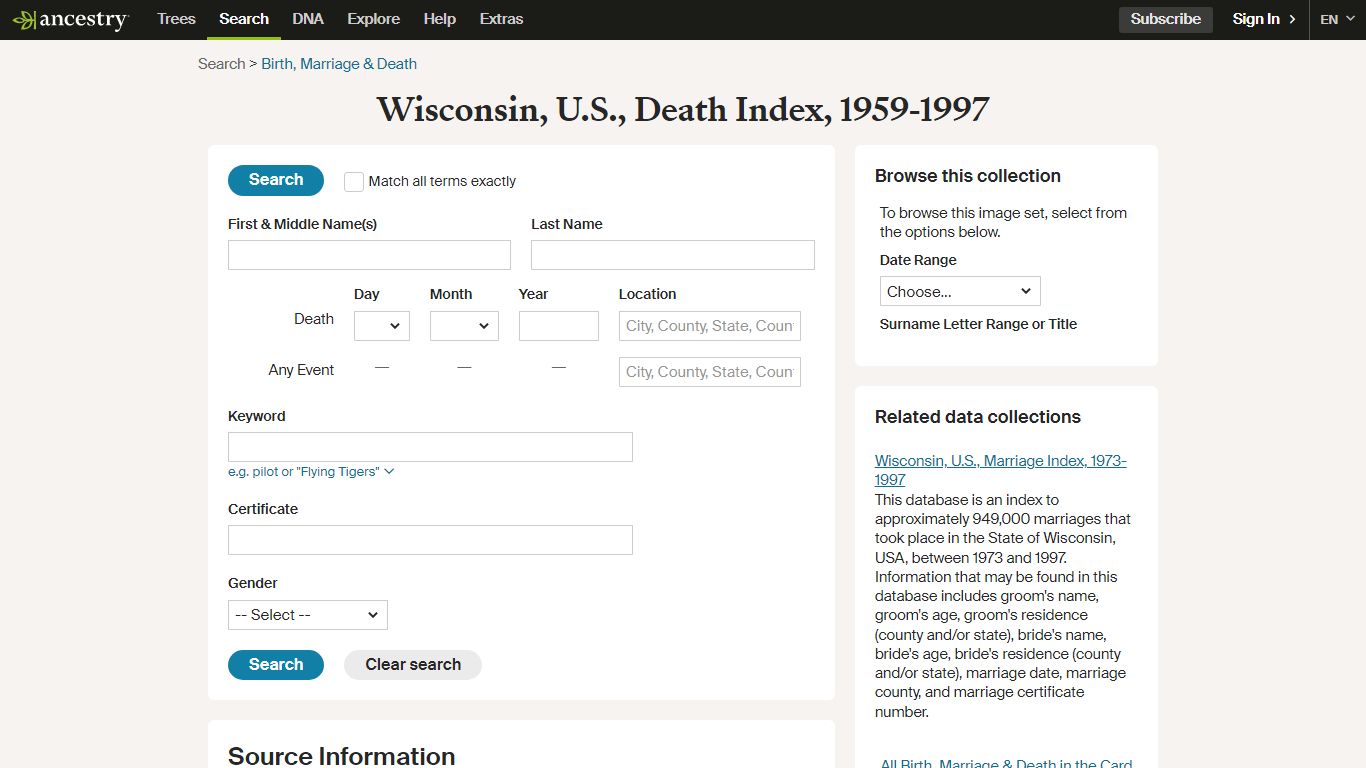Viewport: 1366px width, 768px height.
Task: Open the DNA menu
Action: (308, 19)
